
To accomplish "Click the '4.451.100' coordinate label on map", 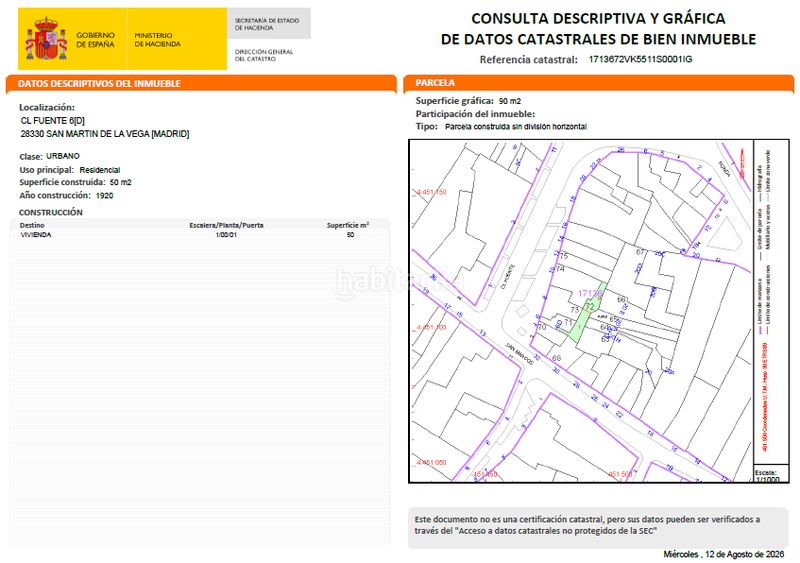I will point(431,327).
